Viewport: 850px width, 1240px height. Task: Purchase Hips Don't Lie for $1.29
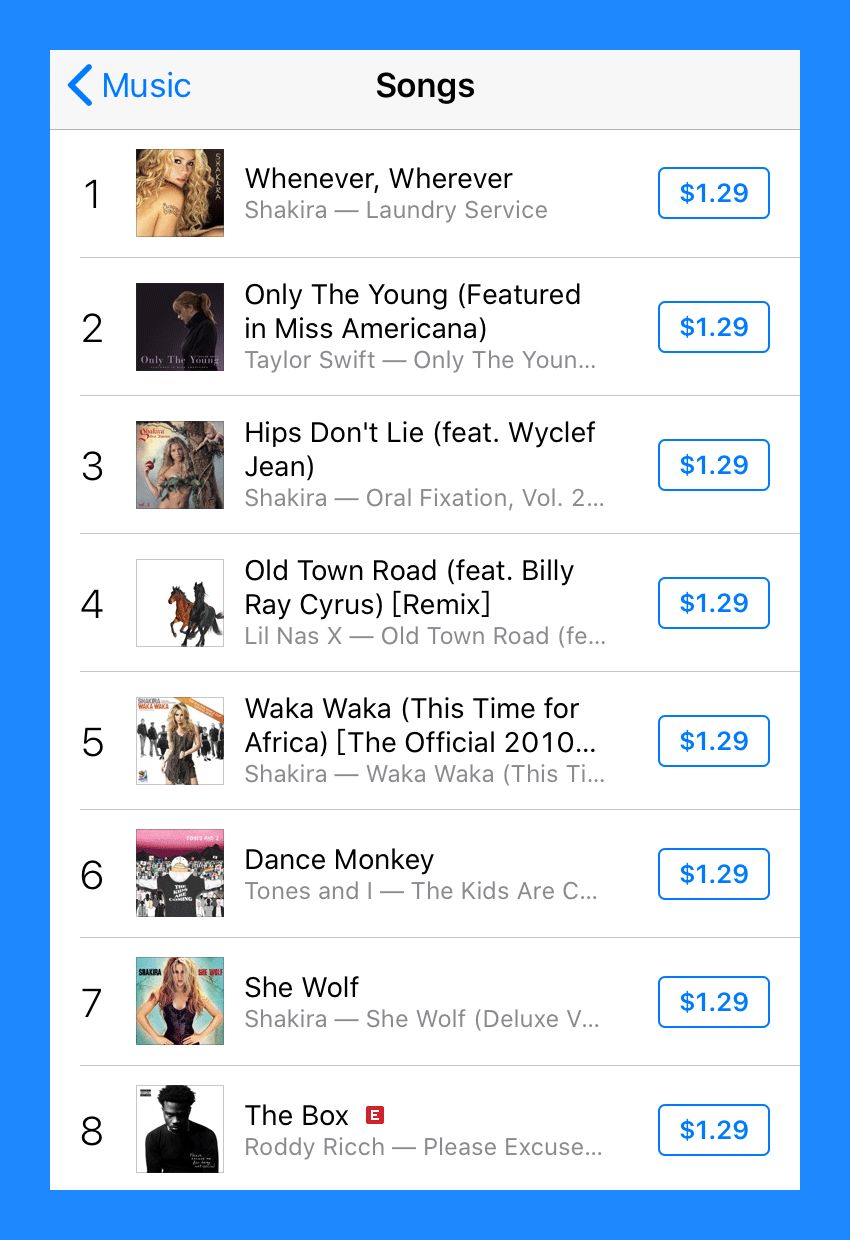click(713, 465)
